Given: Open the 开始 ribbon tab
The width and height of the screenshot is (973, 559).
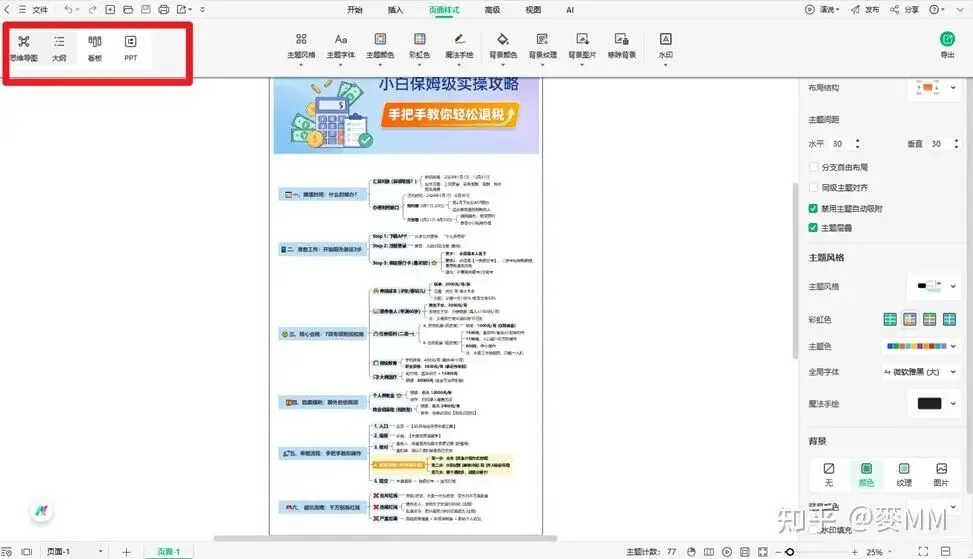Looking at the screenshot, I should [354, 9].
